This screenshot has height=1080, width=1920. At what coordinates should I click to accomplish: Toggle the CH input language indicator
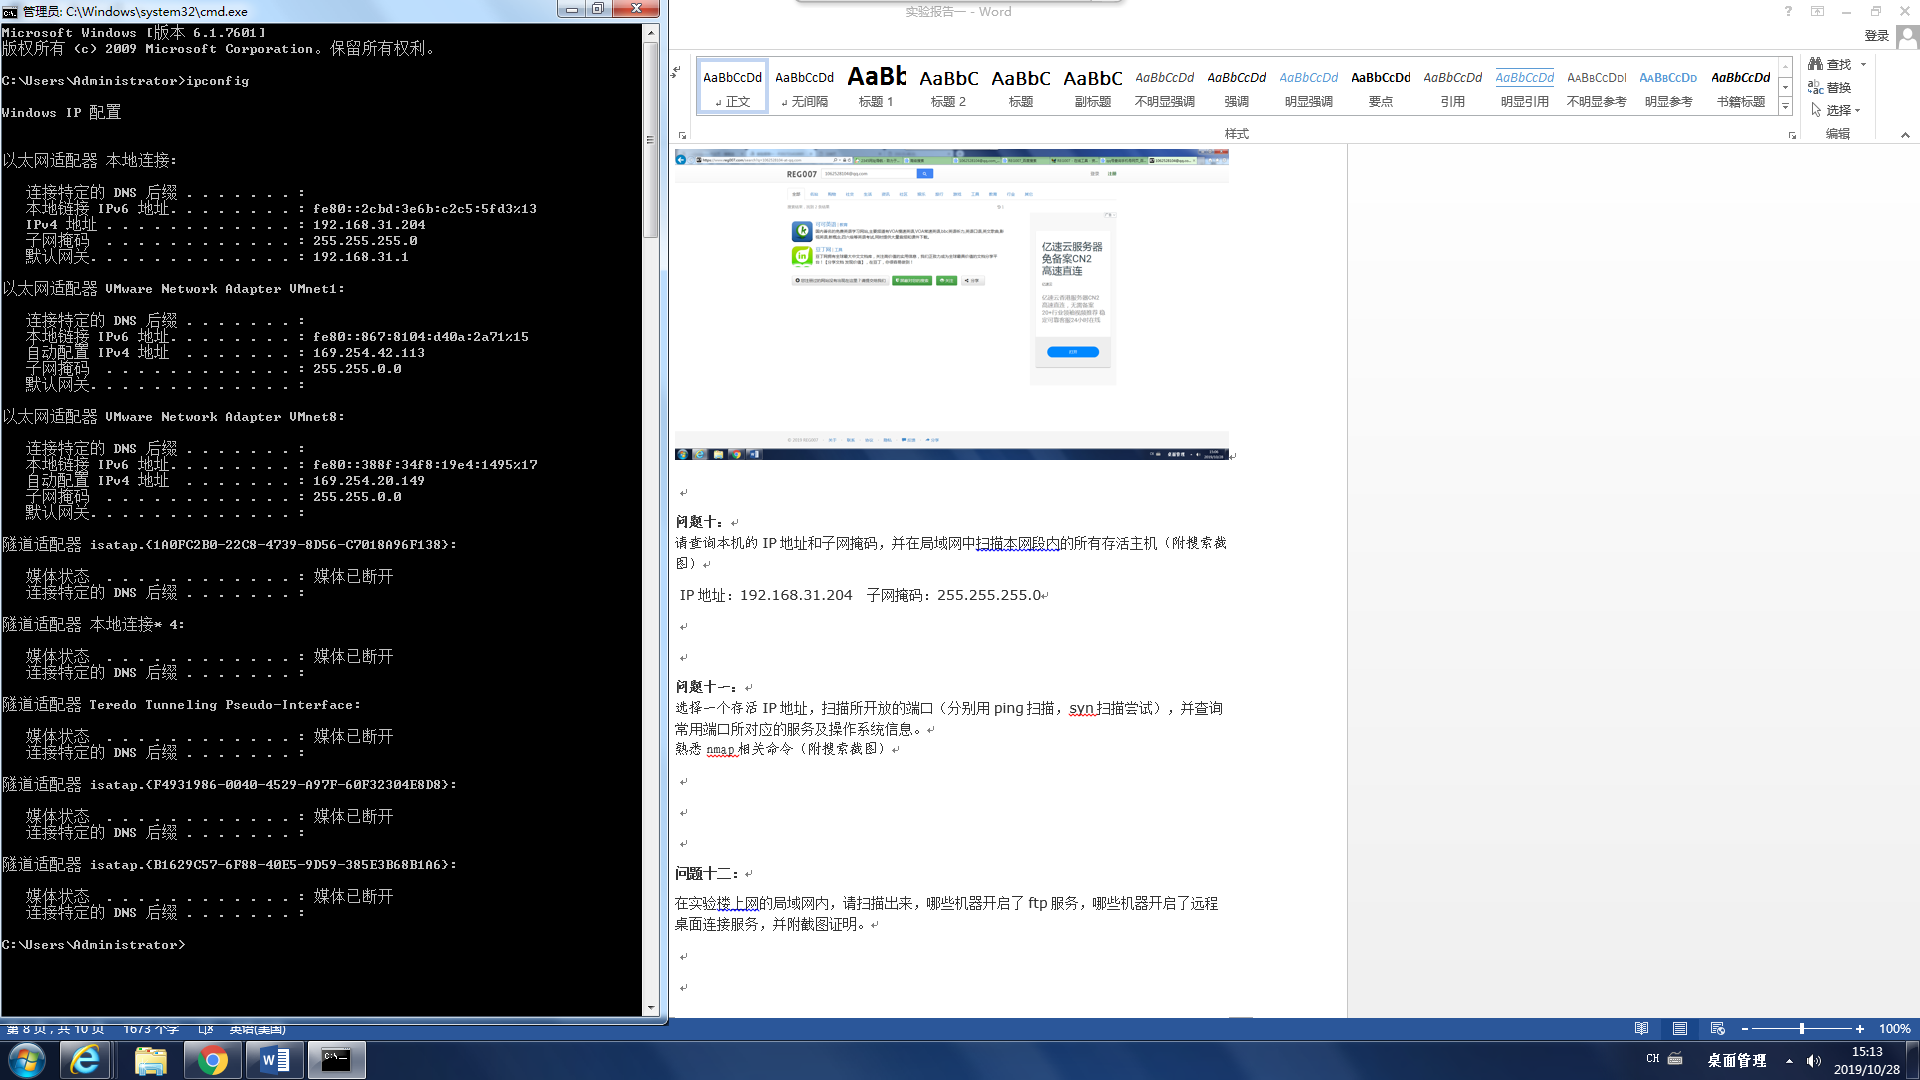1652,1058
